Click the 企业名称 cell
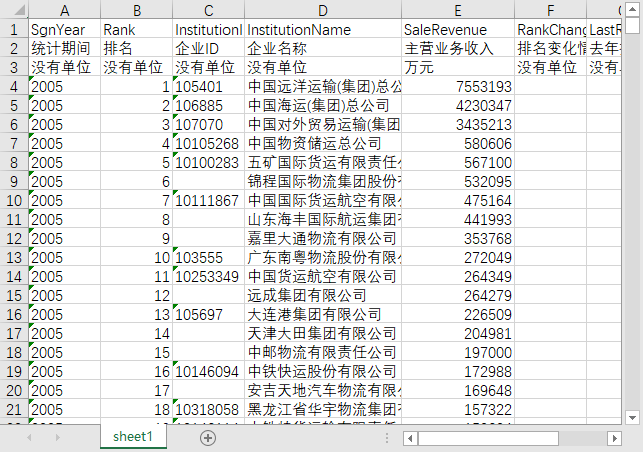Screen dimensions: 643x452 tap(323, 48)
